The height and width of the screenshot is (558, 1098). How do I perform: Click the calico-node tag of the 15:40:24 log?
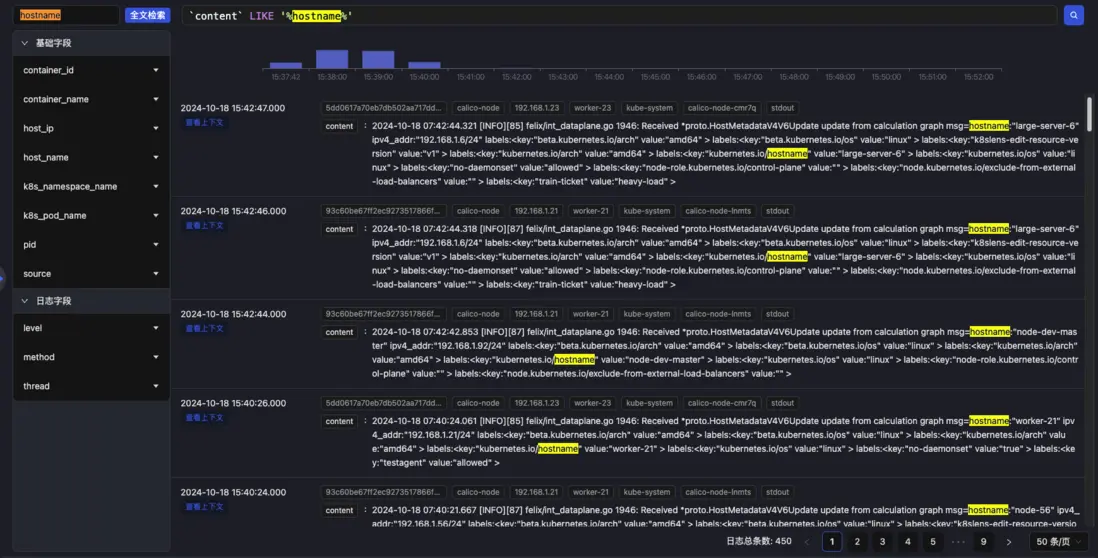[x=478, y=492]
